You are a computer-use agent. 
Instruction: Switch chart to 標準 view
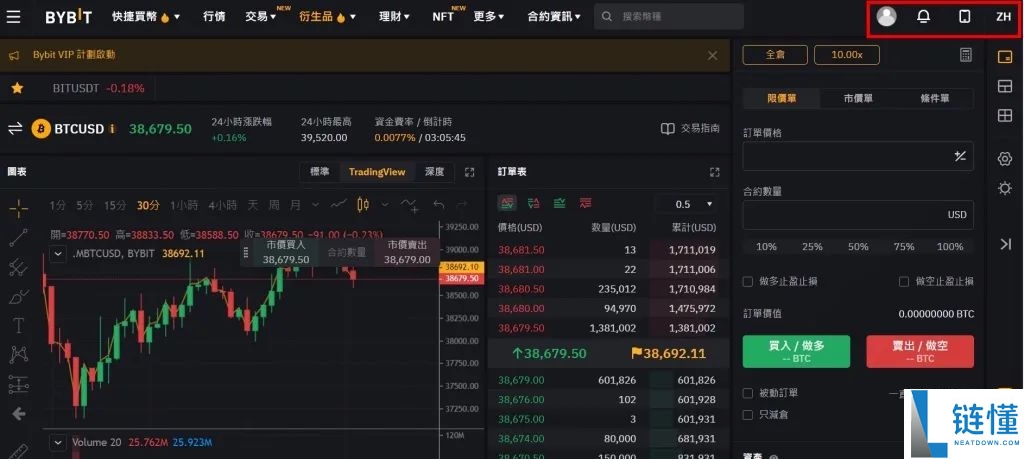tap(320, 172)
